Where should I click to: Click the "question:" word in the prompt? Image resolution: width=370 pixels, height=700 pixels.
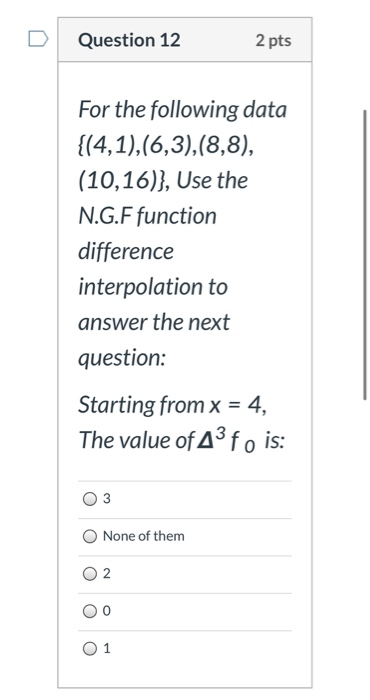[122, 358]
